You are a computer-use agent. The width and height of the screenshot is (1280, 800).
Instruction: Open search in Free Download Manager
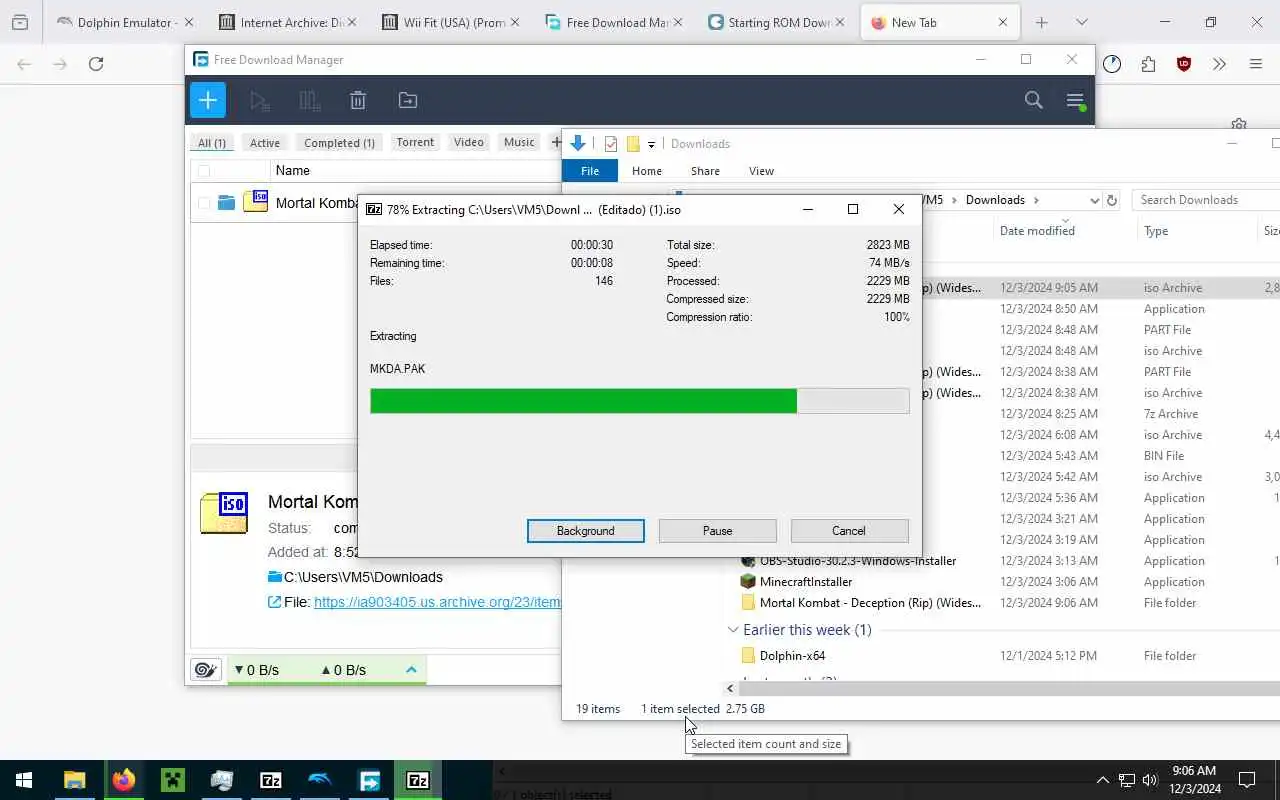click(1033, 100)
